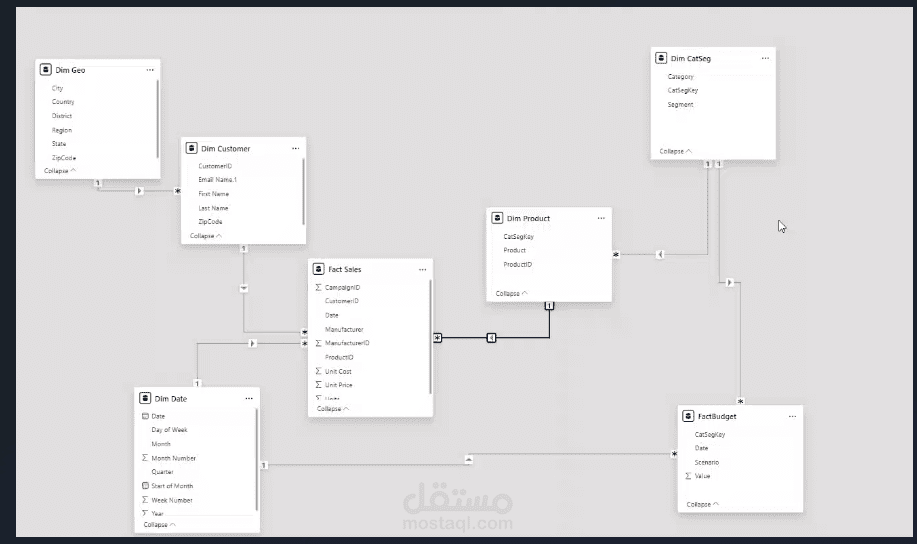Click the Dim CatSeg table icon

(661, 58)
